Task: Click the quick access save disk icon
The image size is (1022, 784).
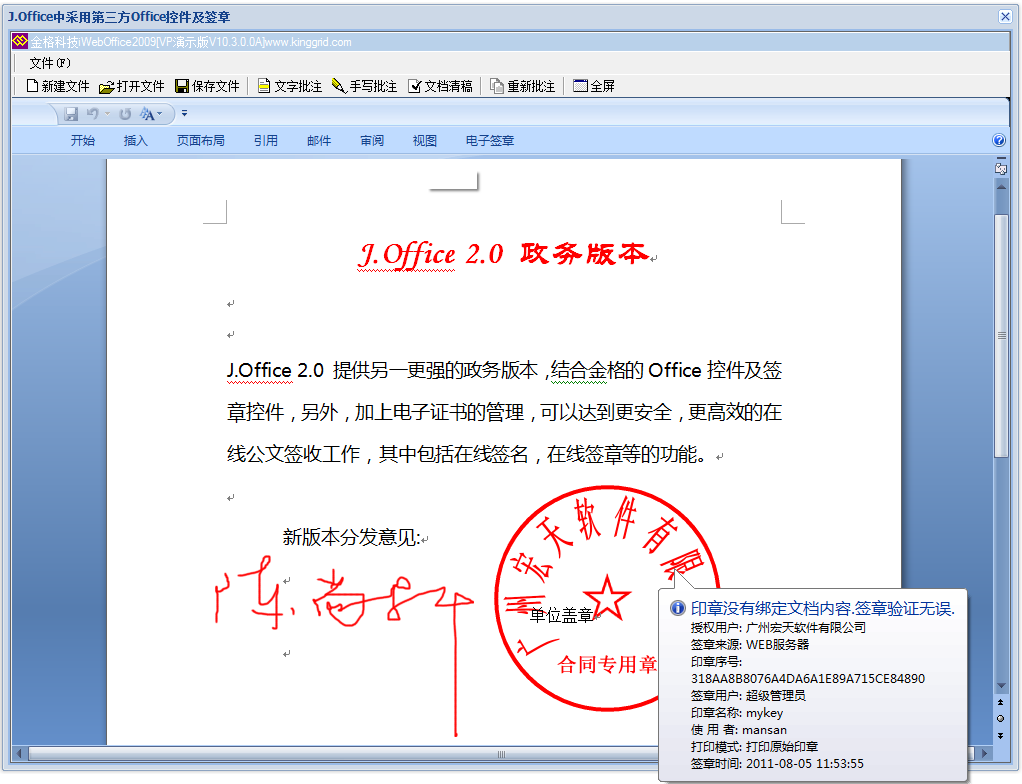Action: point(71,114)
